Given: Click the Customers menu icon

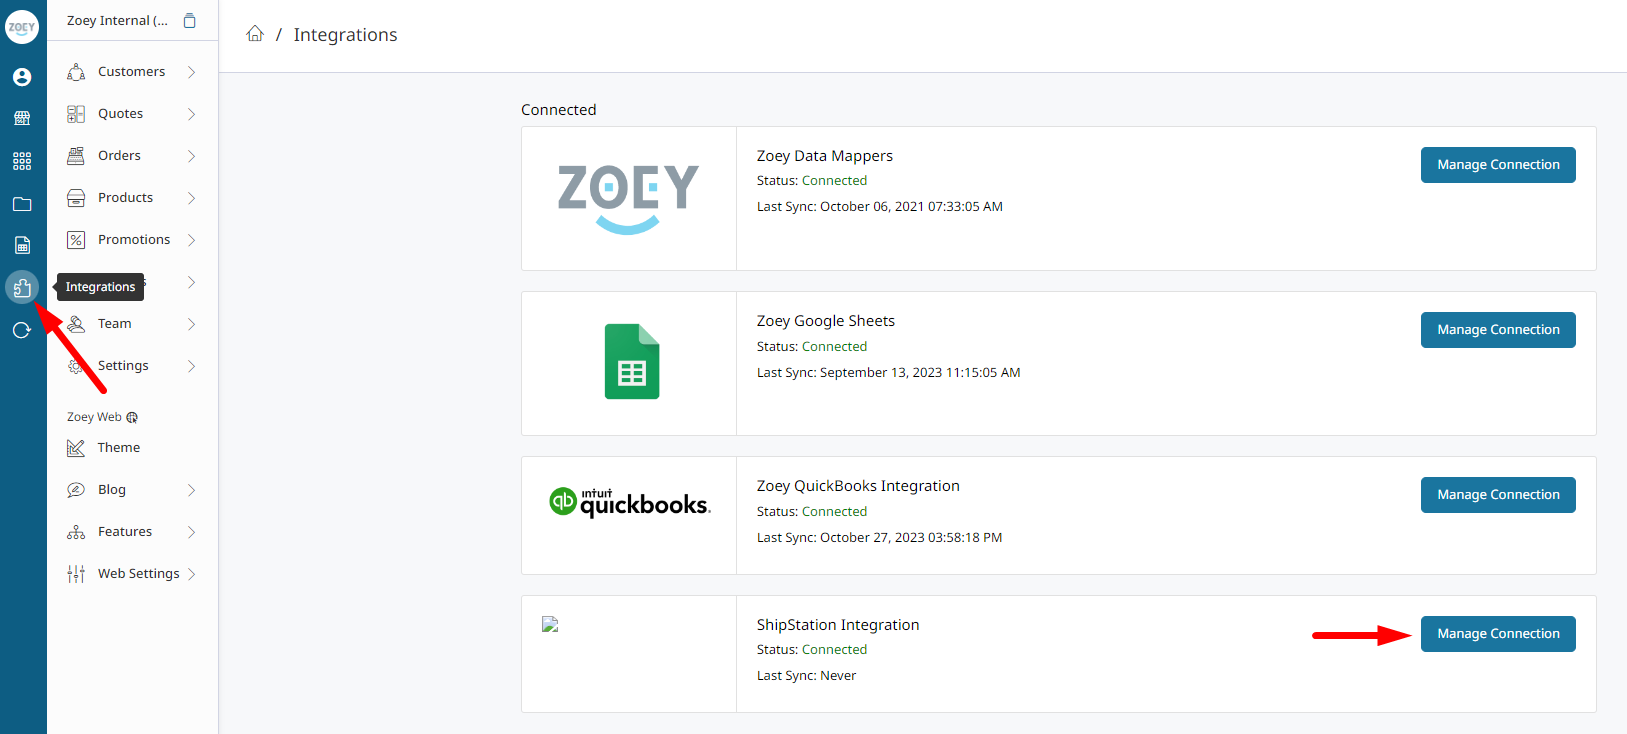Looking at the screenshot, I should tap(76, 72).
